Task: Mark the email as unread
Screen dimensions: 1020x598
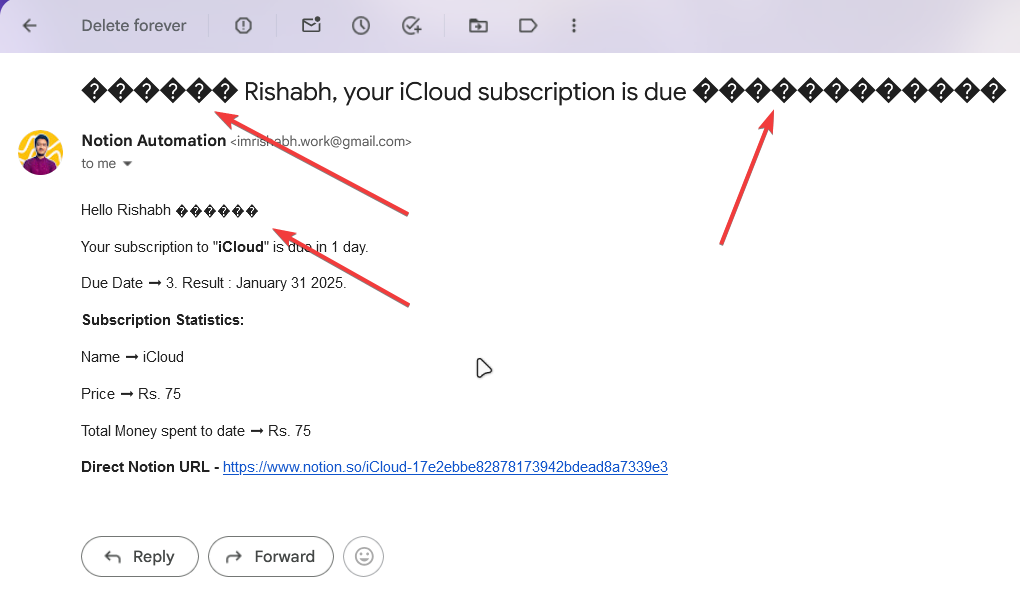Action: pyautogui.click(x=311, y=26)
